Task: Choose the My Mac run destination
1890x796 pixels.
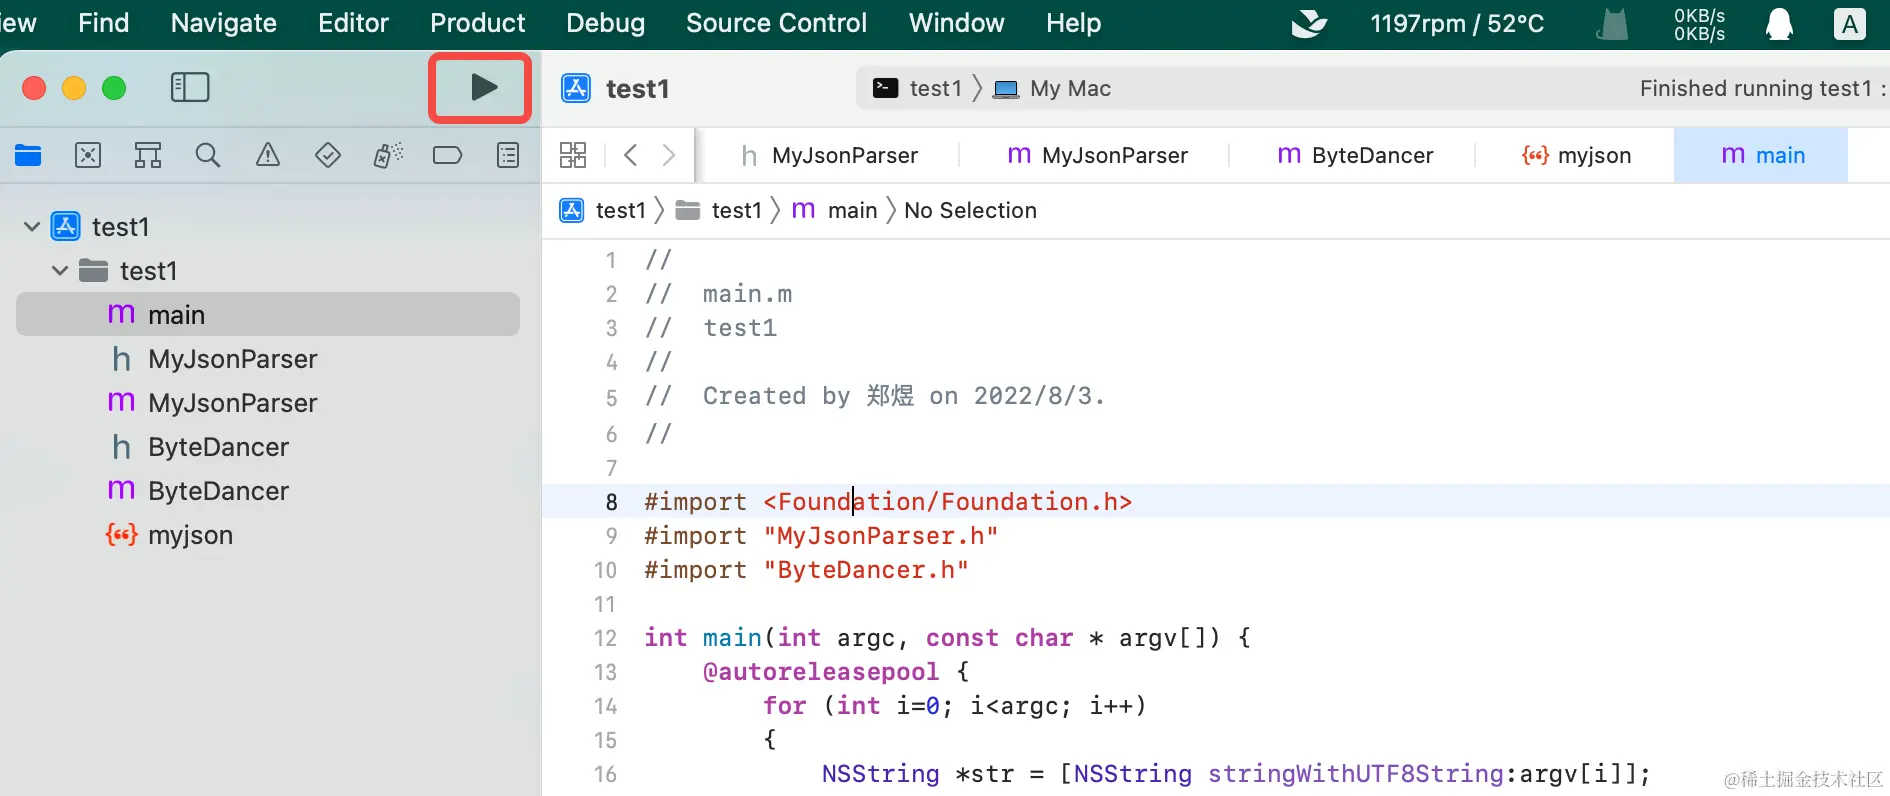Action: pos(1052,88)
